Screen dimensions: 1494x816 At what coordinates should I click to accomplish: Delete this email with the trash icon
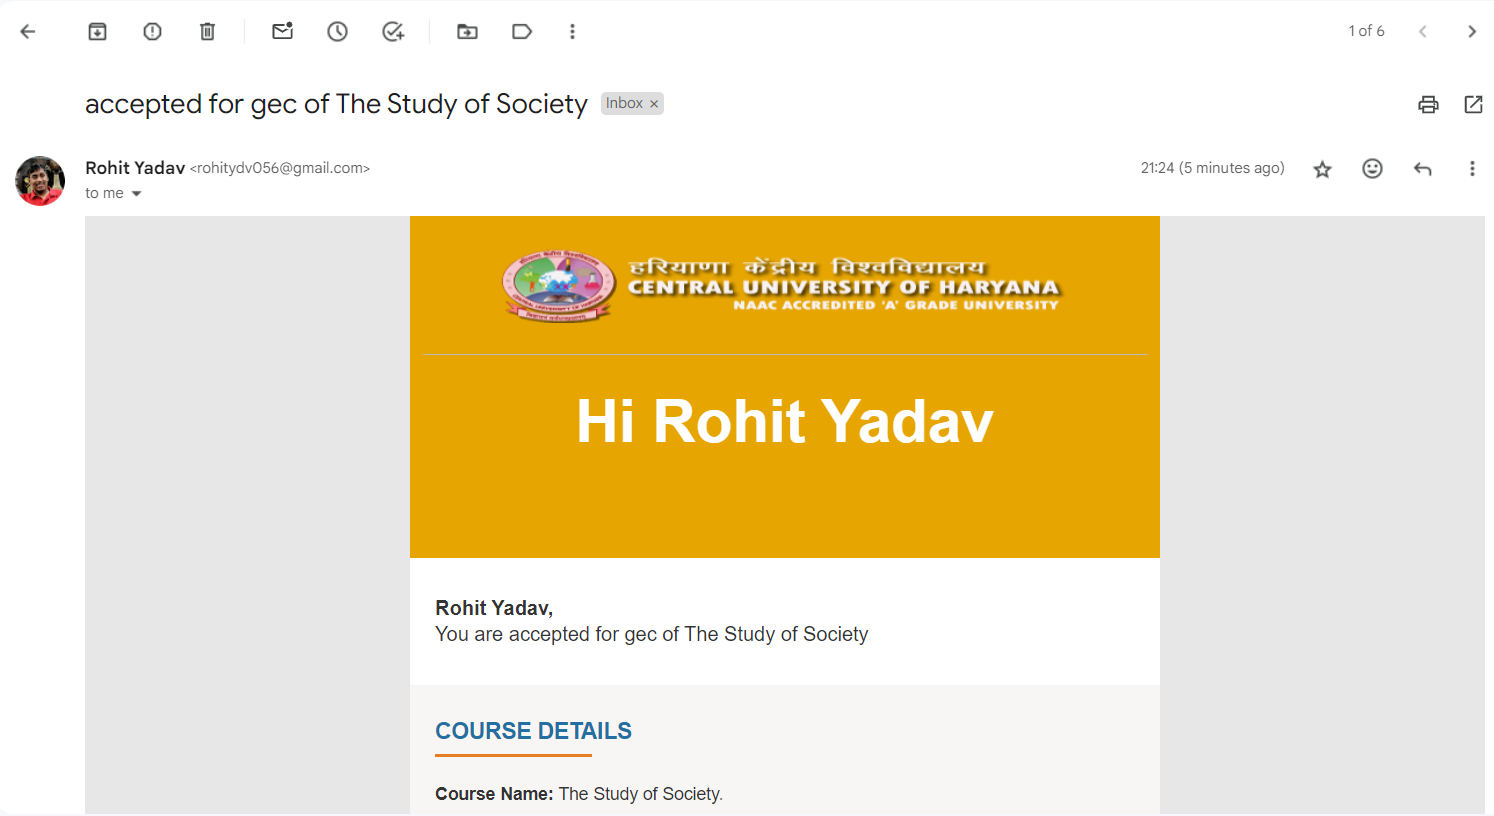click(207, 32)
